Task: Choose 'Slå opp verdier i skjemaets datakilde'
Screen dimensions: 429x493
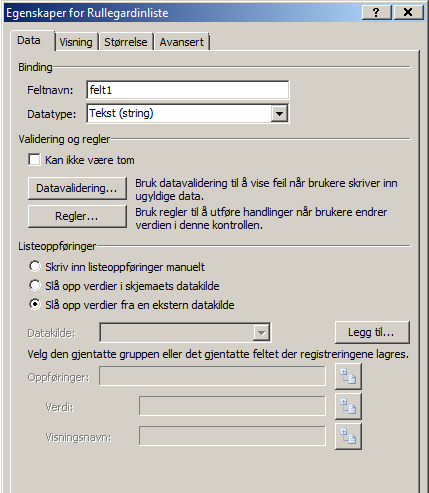Action: [35, 286]
